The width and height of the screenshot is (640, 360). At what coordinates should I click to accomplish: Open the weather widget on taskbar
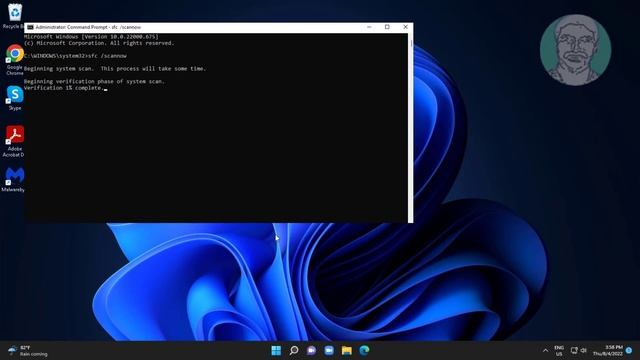tap(28, 351)
